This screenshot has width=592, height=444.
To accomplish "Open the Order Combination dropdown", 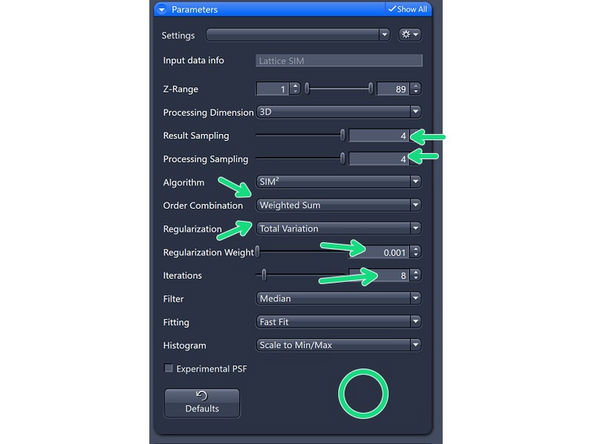I will [339, 205].
